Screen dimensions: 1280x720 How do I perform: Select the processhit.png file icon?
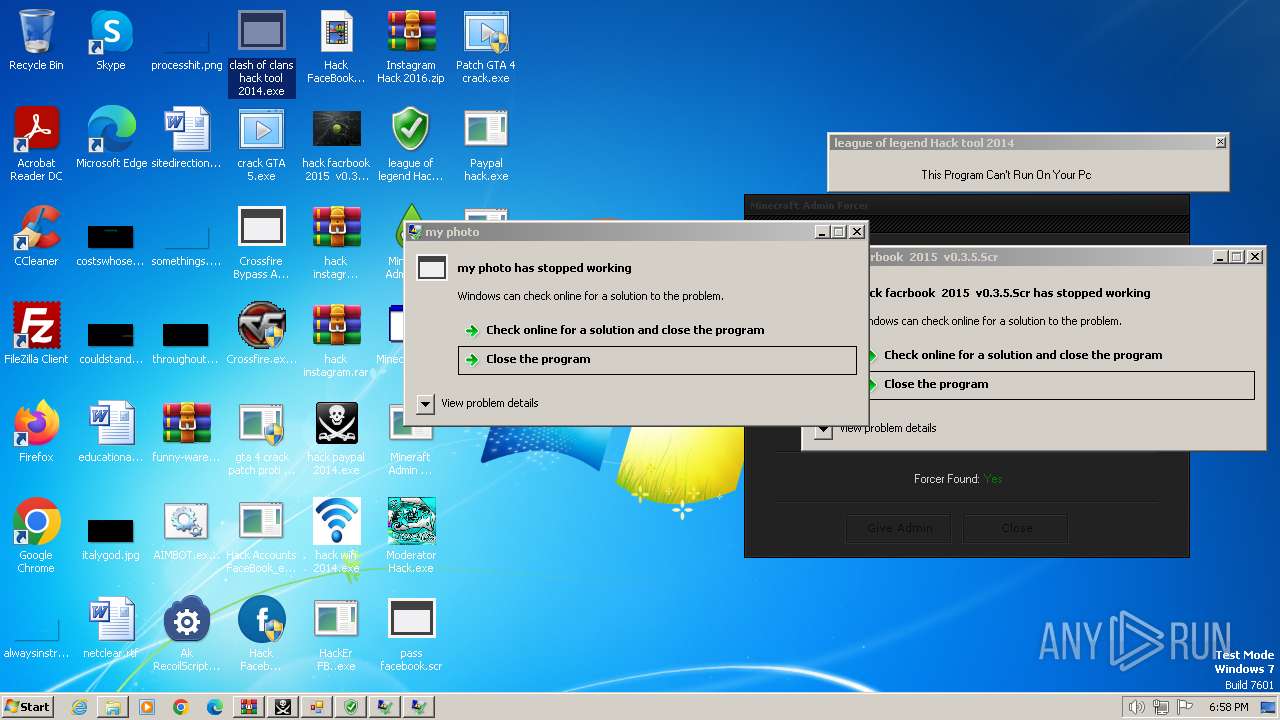pos(186,43)
